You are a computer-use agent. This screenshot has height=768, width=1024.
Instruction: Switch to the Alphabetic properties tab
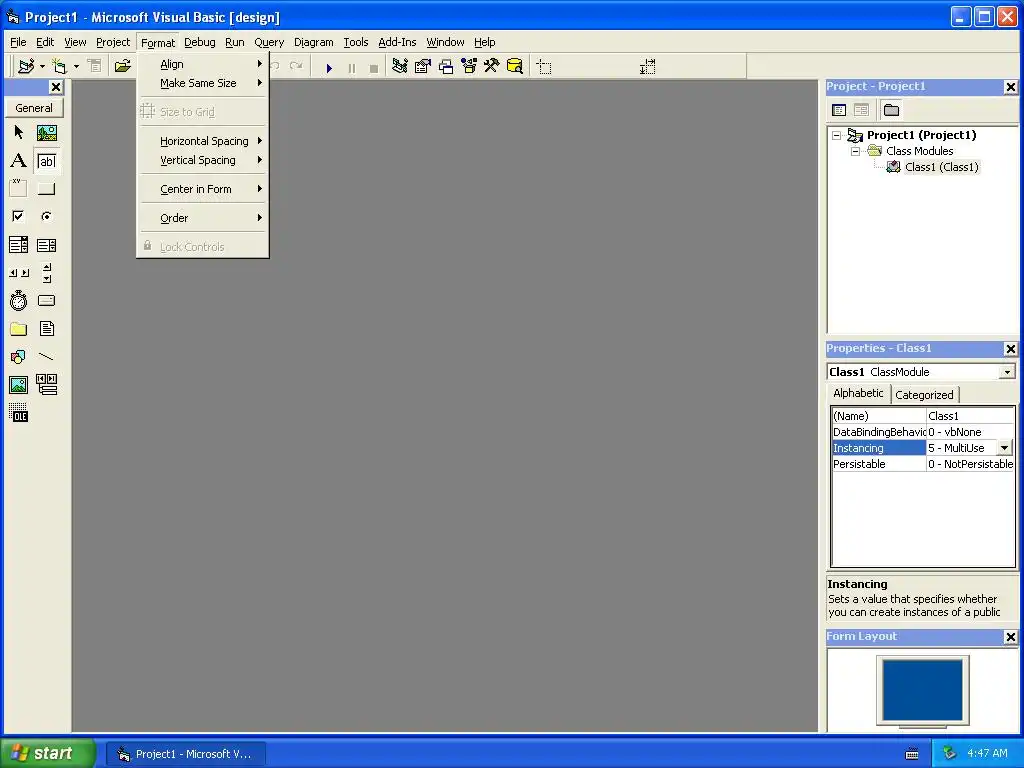pos(858,393)
